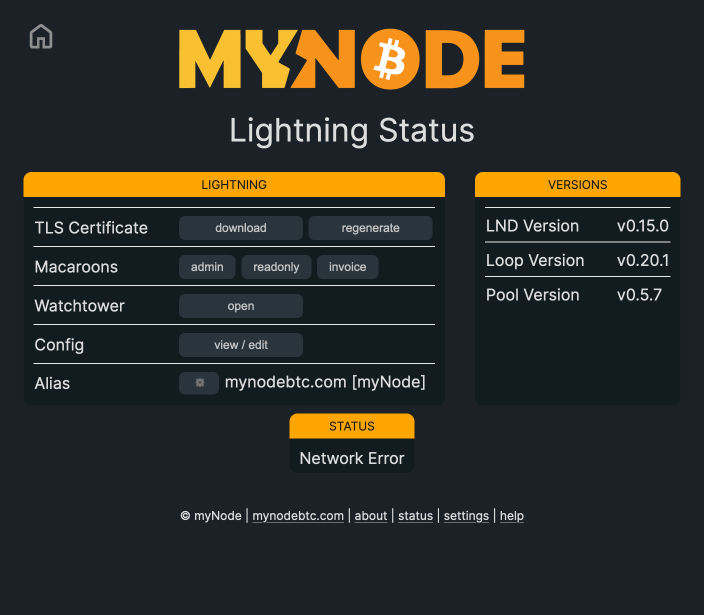Viewport: 704px width, 615px height.
Task: Follow the status footer link
Action: 415,516
